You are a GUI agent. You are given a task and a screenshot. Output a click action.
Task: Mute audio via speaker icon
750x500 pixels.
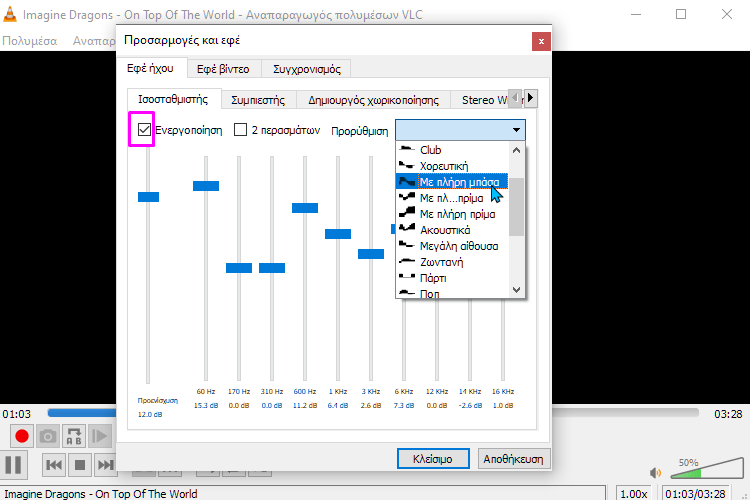(x=655, y=473)
